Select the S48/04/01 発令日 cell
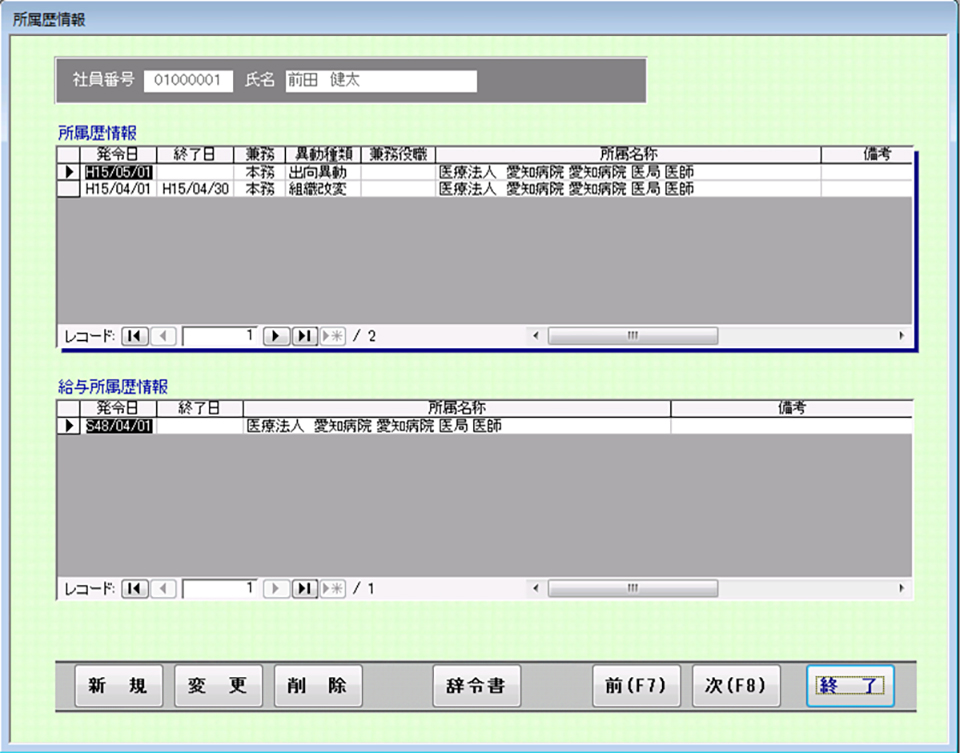Image resolution: width=960 pixels, height=753 pixels. (118, 425)
